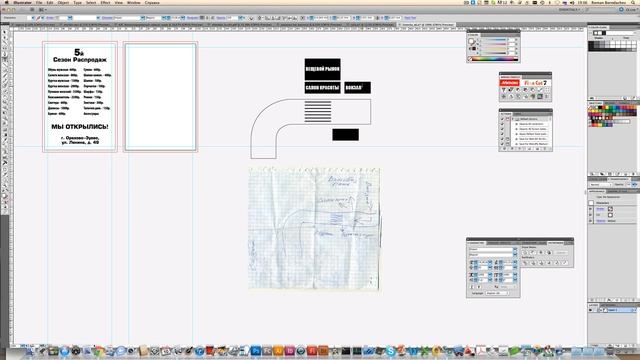
Task: Click the Trim pathfinder icon
Action: pyautogui.click(x=533, y=263)
